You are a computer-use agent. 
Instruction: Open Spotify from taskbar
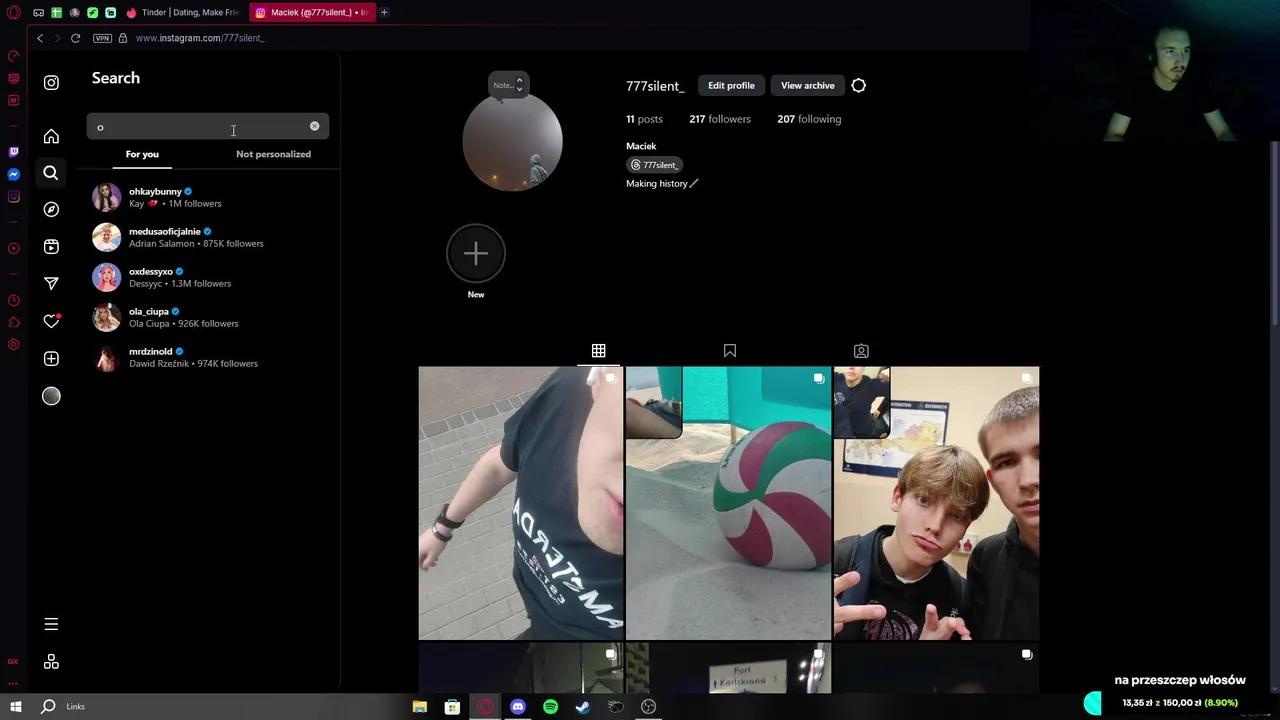coord(550,707)
